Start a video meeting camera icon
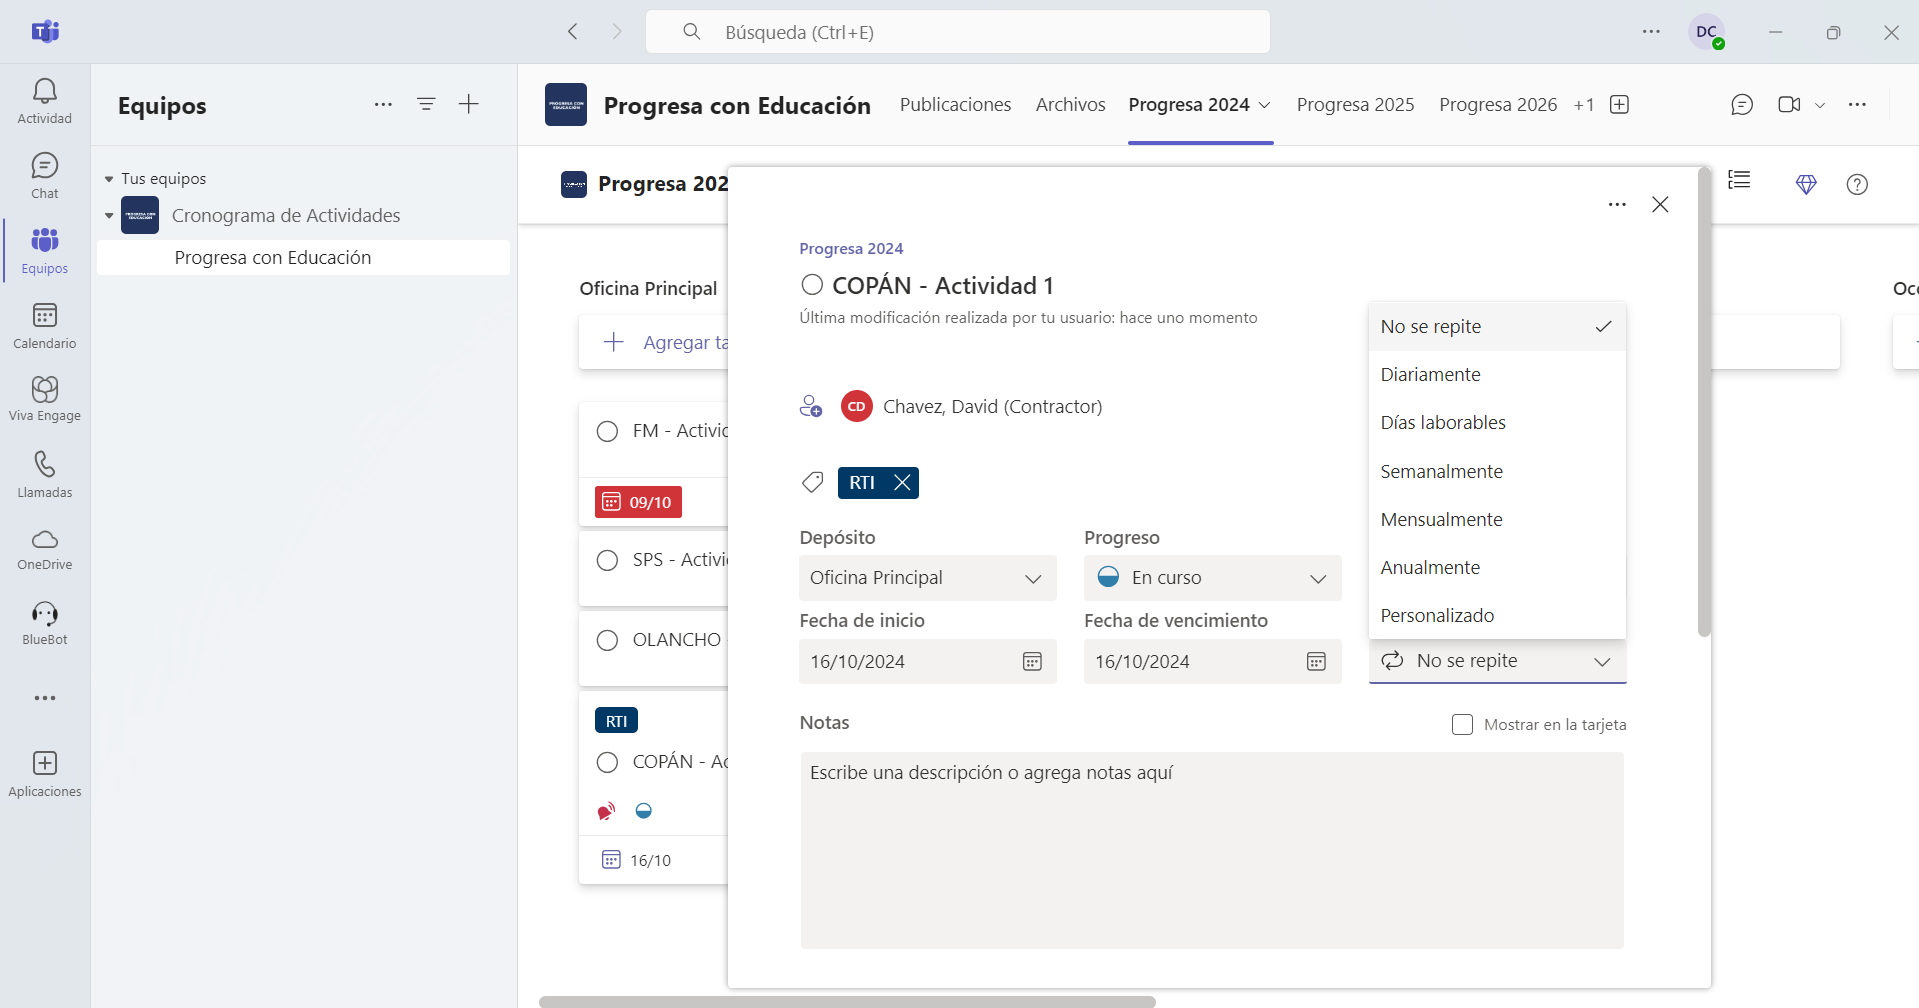This screenshot has width=1919, height=1008. pos(1789,105)
